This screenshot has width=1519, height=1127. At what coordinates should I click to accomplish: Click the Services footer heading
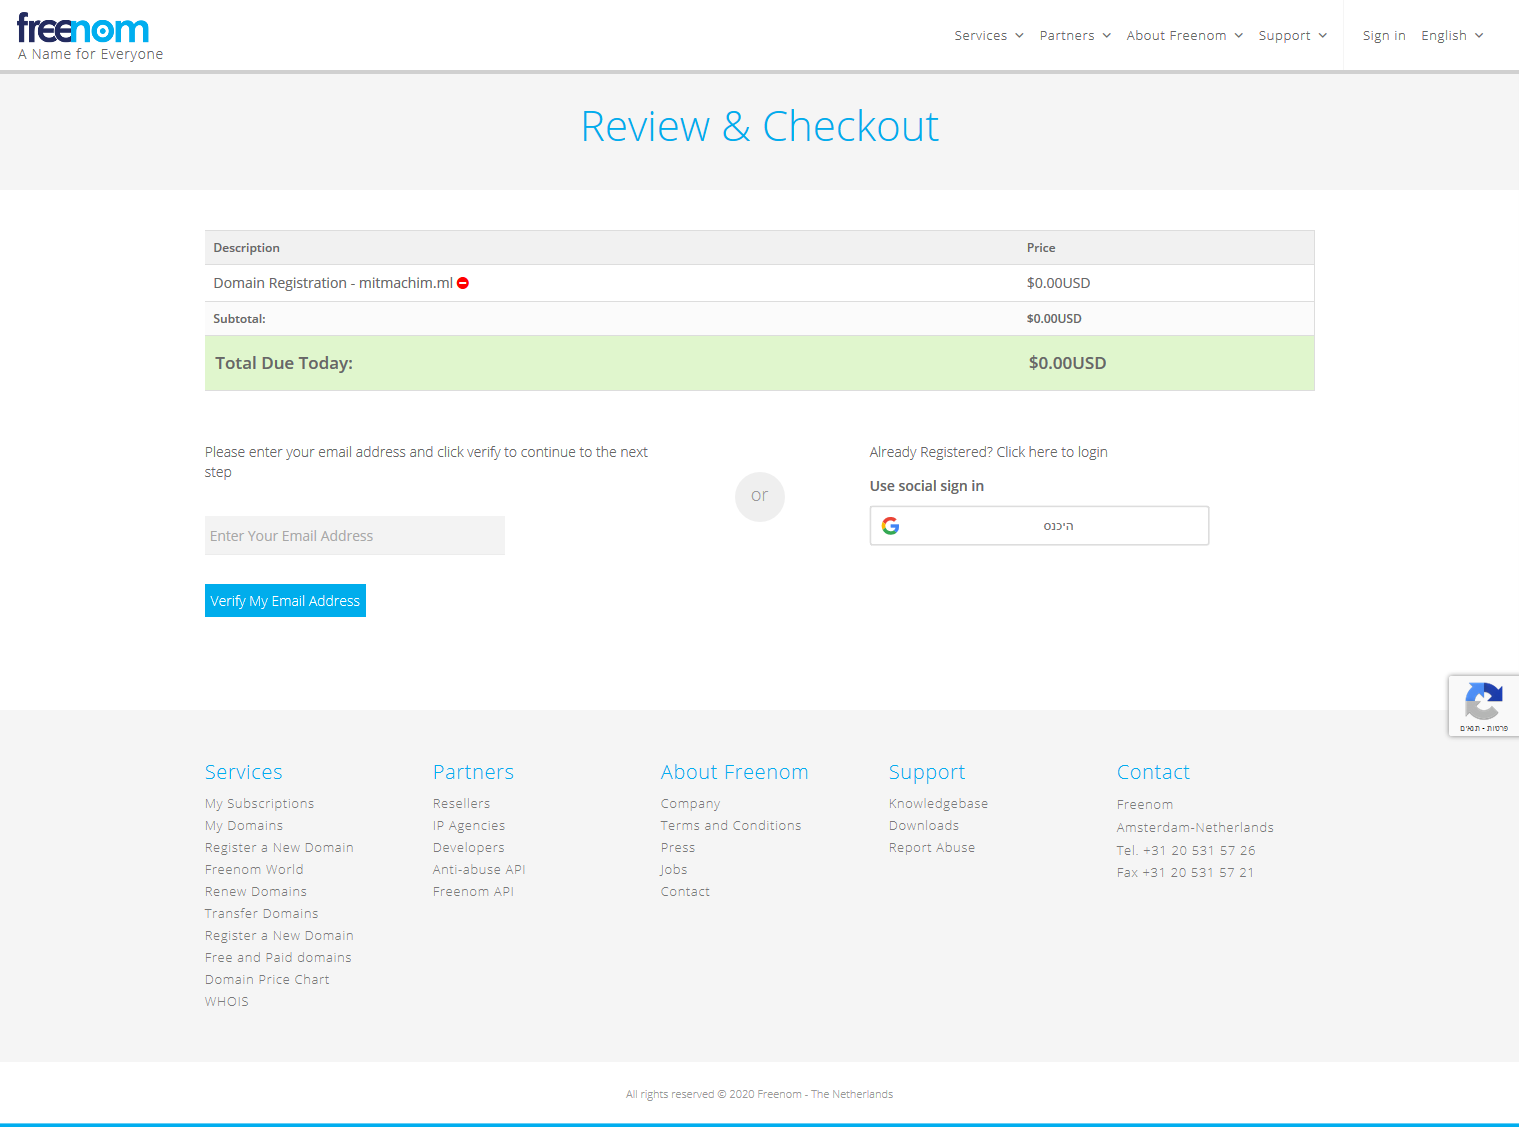pyautogui.click(x=244, y=772)
